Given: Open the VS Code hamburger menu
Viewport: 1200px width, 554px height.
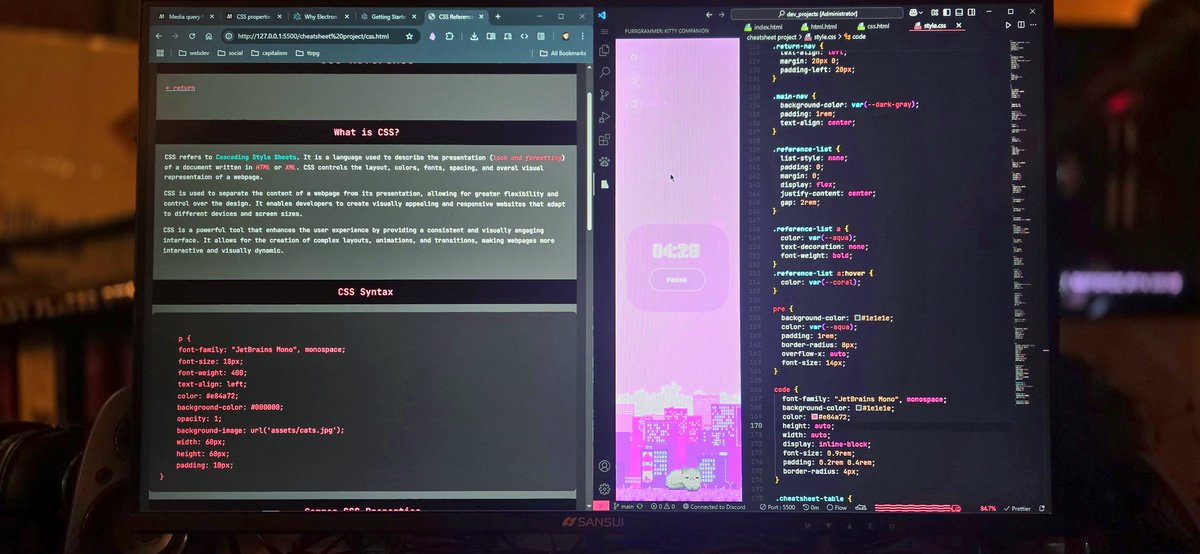Looking at the screenshot, I should pyautogui.click(x=604, y=31).
